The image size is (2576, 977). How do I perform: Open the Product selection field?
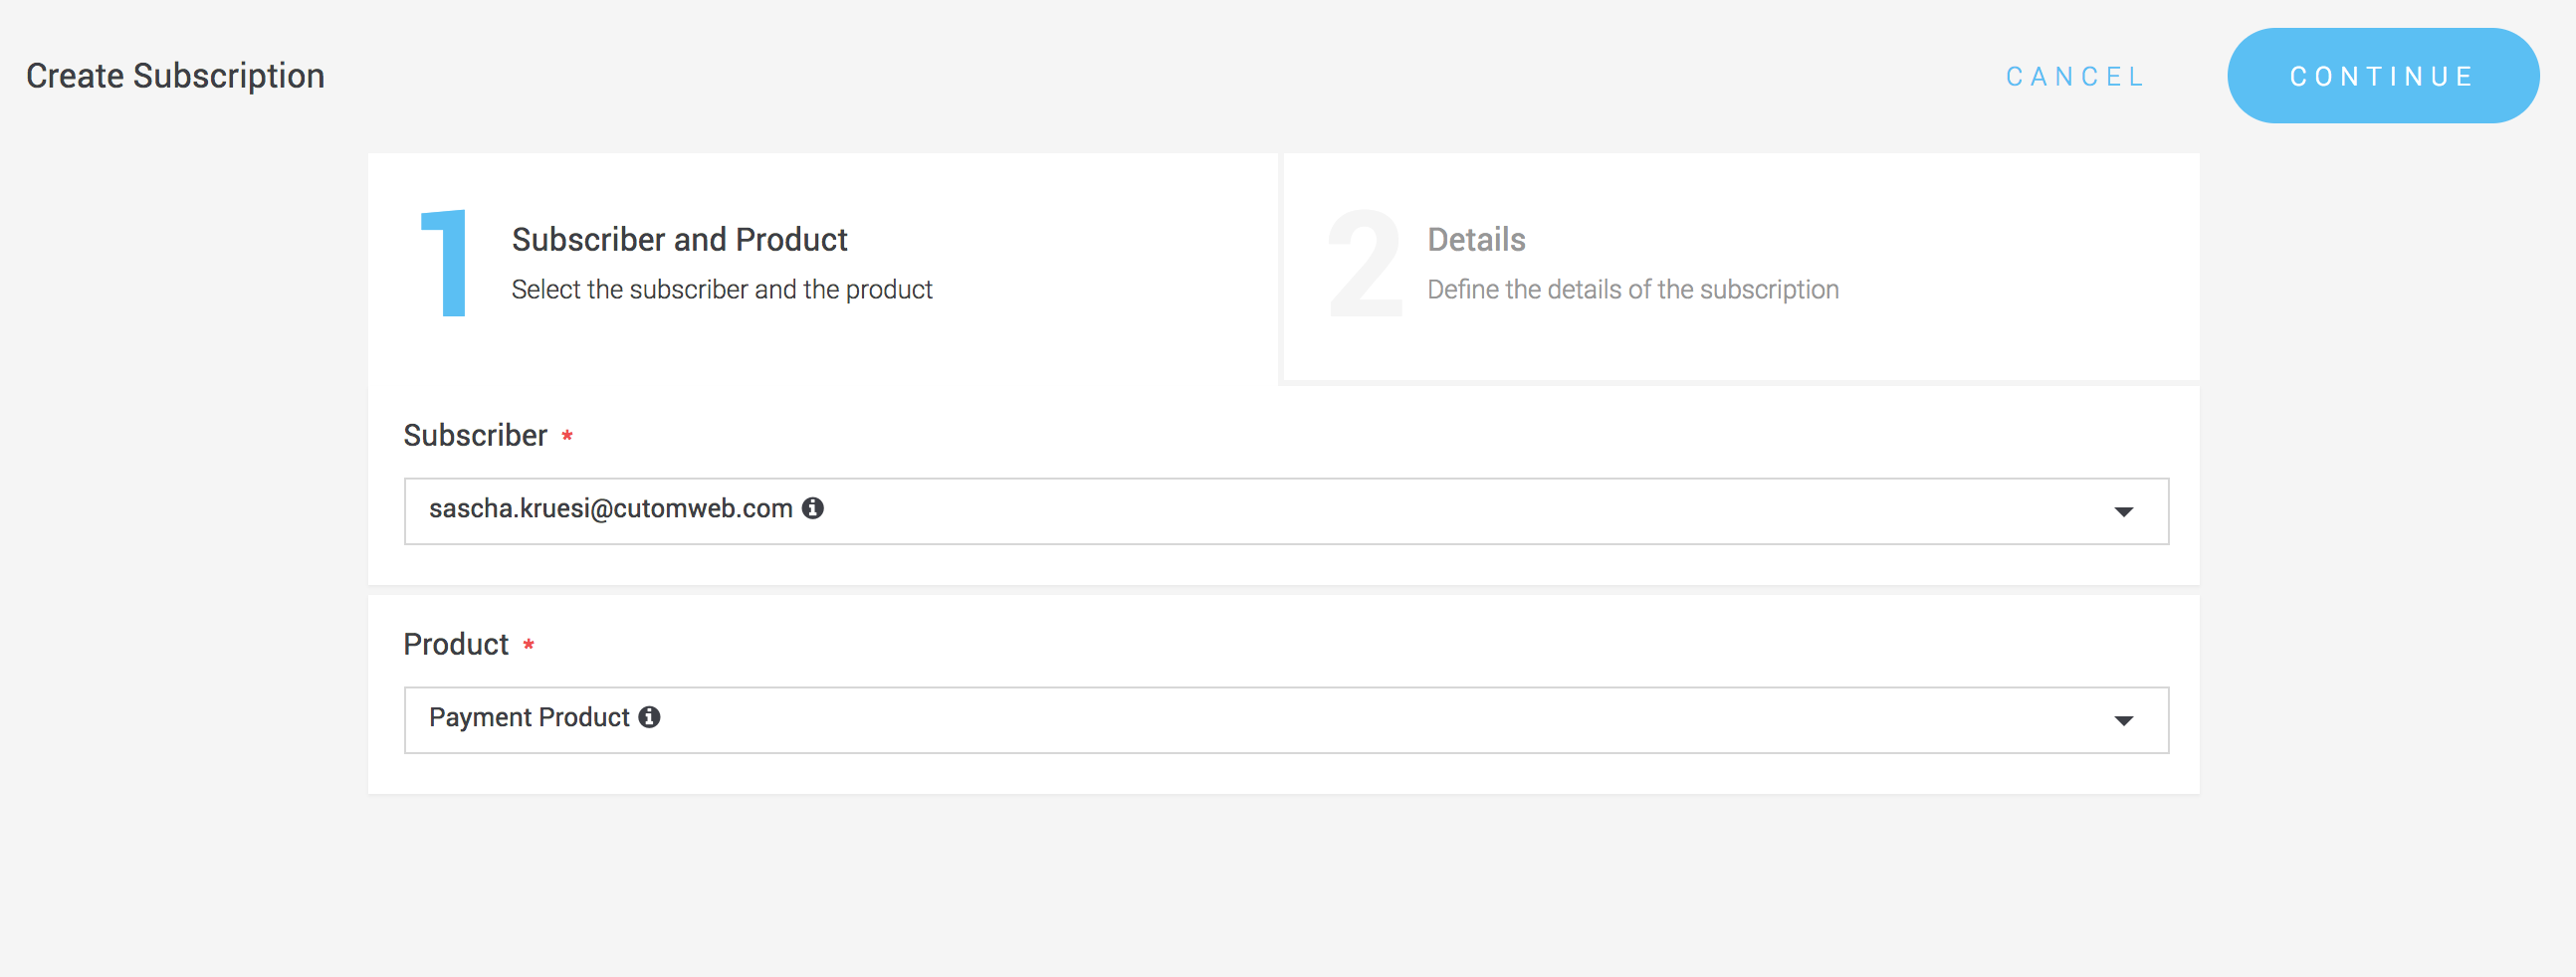1285,720
